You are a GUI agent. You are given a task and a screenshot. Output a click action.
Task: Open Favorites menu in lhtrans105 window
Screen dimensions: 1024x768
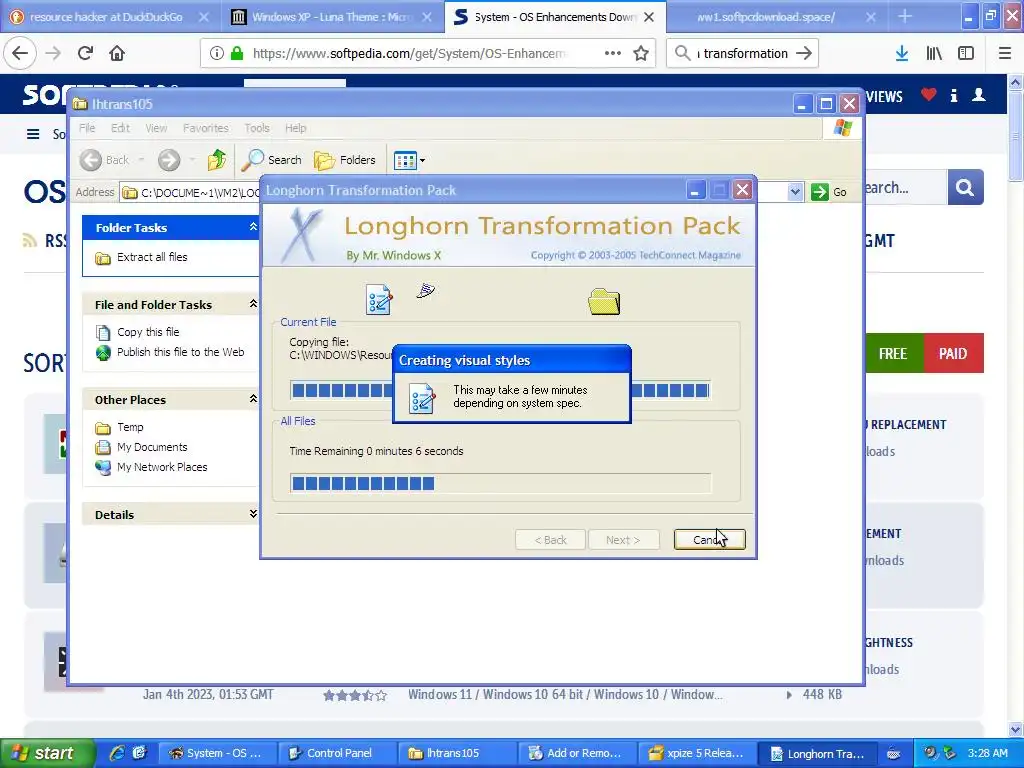206,128
